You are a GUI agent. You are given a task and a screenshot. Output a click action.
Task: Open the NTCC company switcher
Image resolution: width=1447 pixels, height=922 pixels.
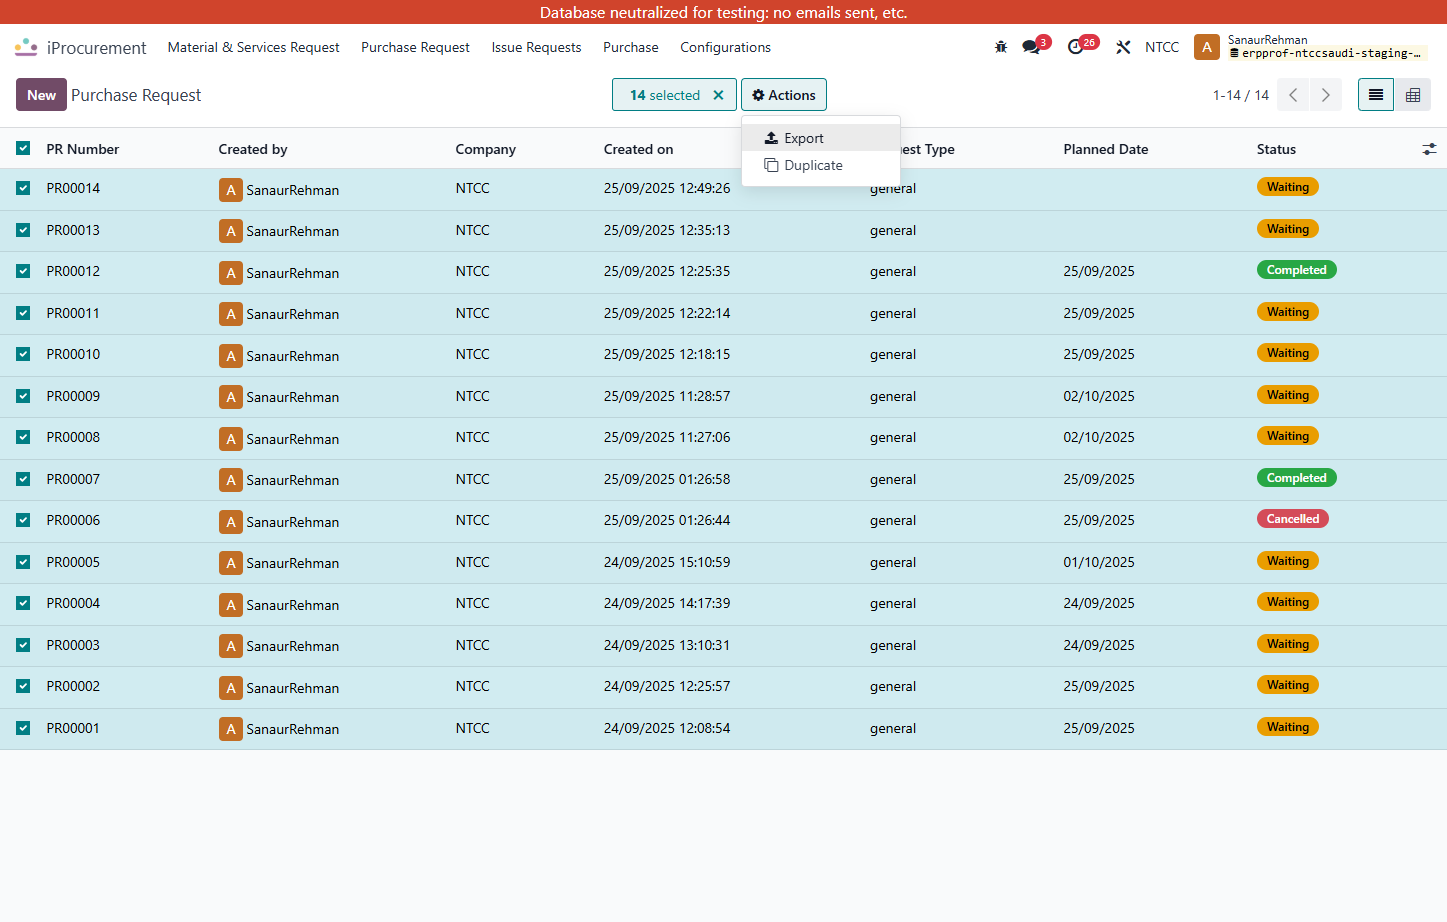[x=1162, y=47]
